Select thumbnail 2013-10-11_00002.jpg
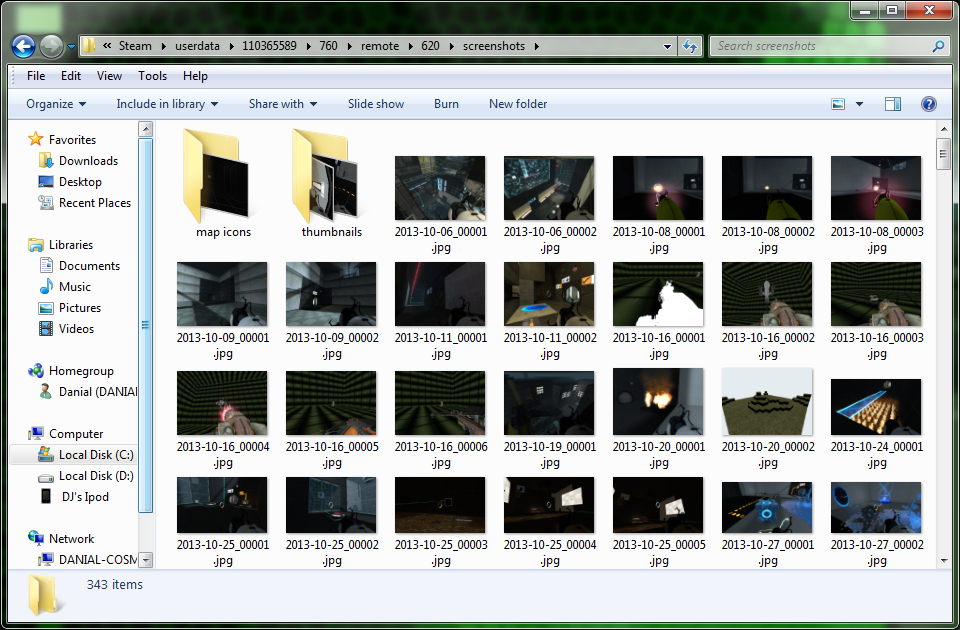 point(549,294)
